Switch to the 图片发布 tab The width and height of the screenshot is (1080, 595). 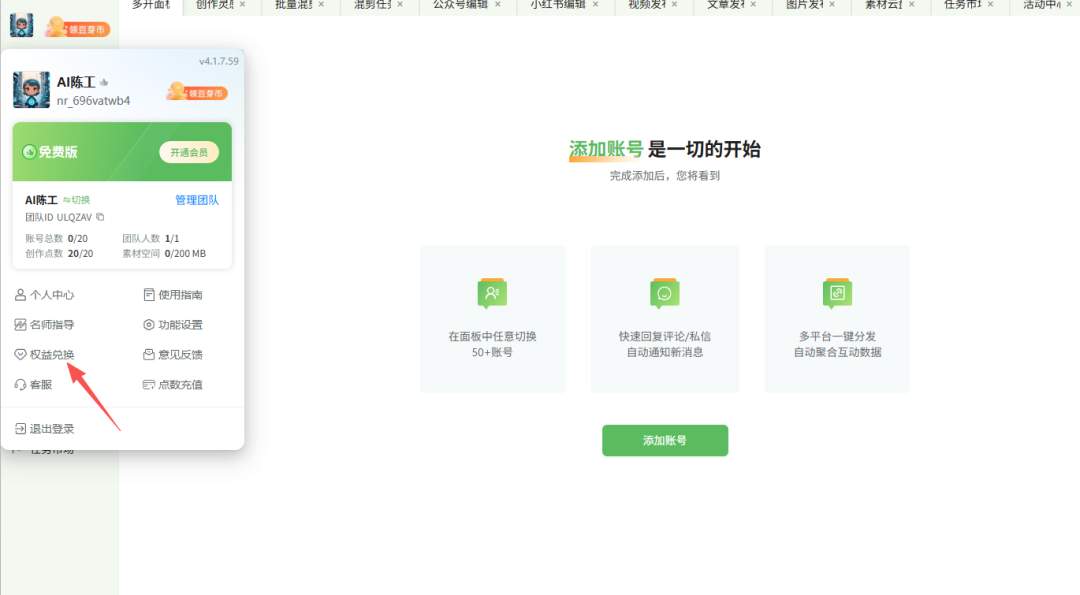[x=805, y=6]
